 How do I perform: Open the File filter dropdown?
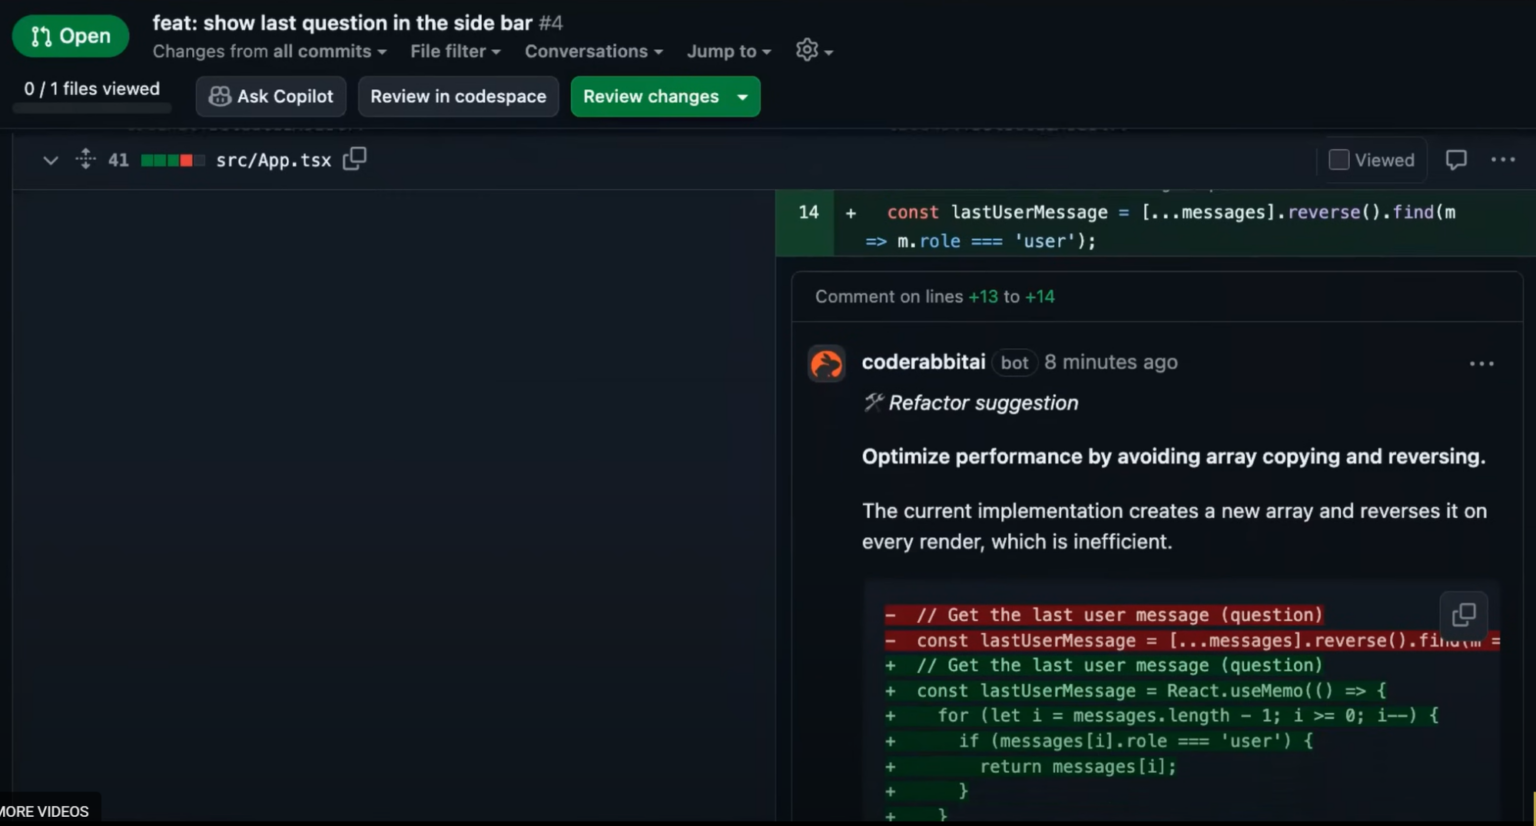click(x=454, y=51)
